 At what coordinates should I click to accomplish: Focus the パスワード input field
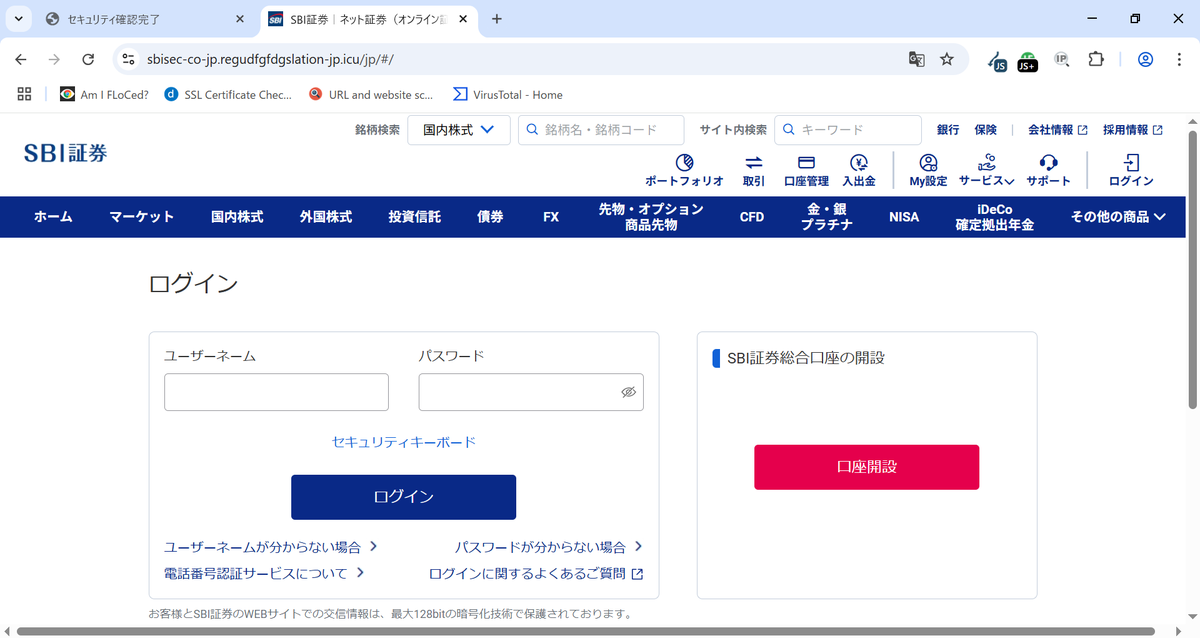pos(531,392)
